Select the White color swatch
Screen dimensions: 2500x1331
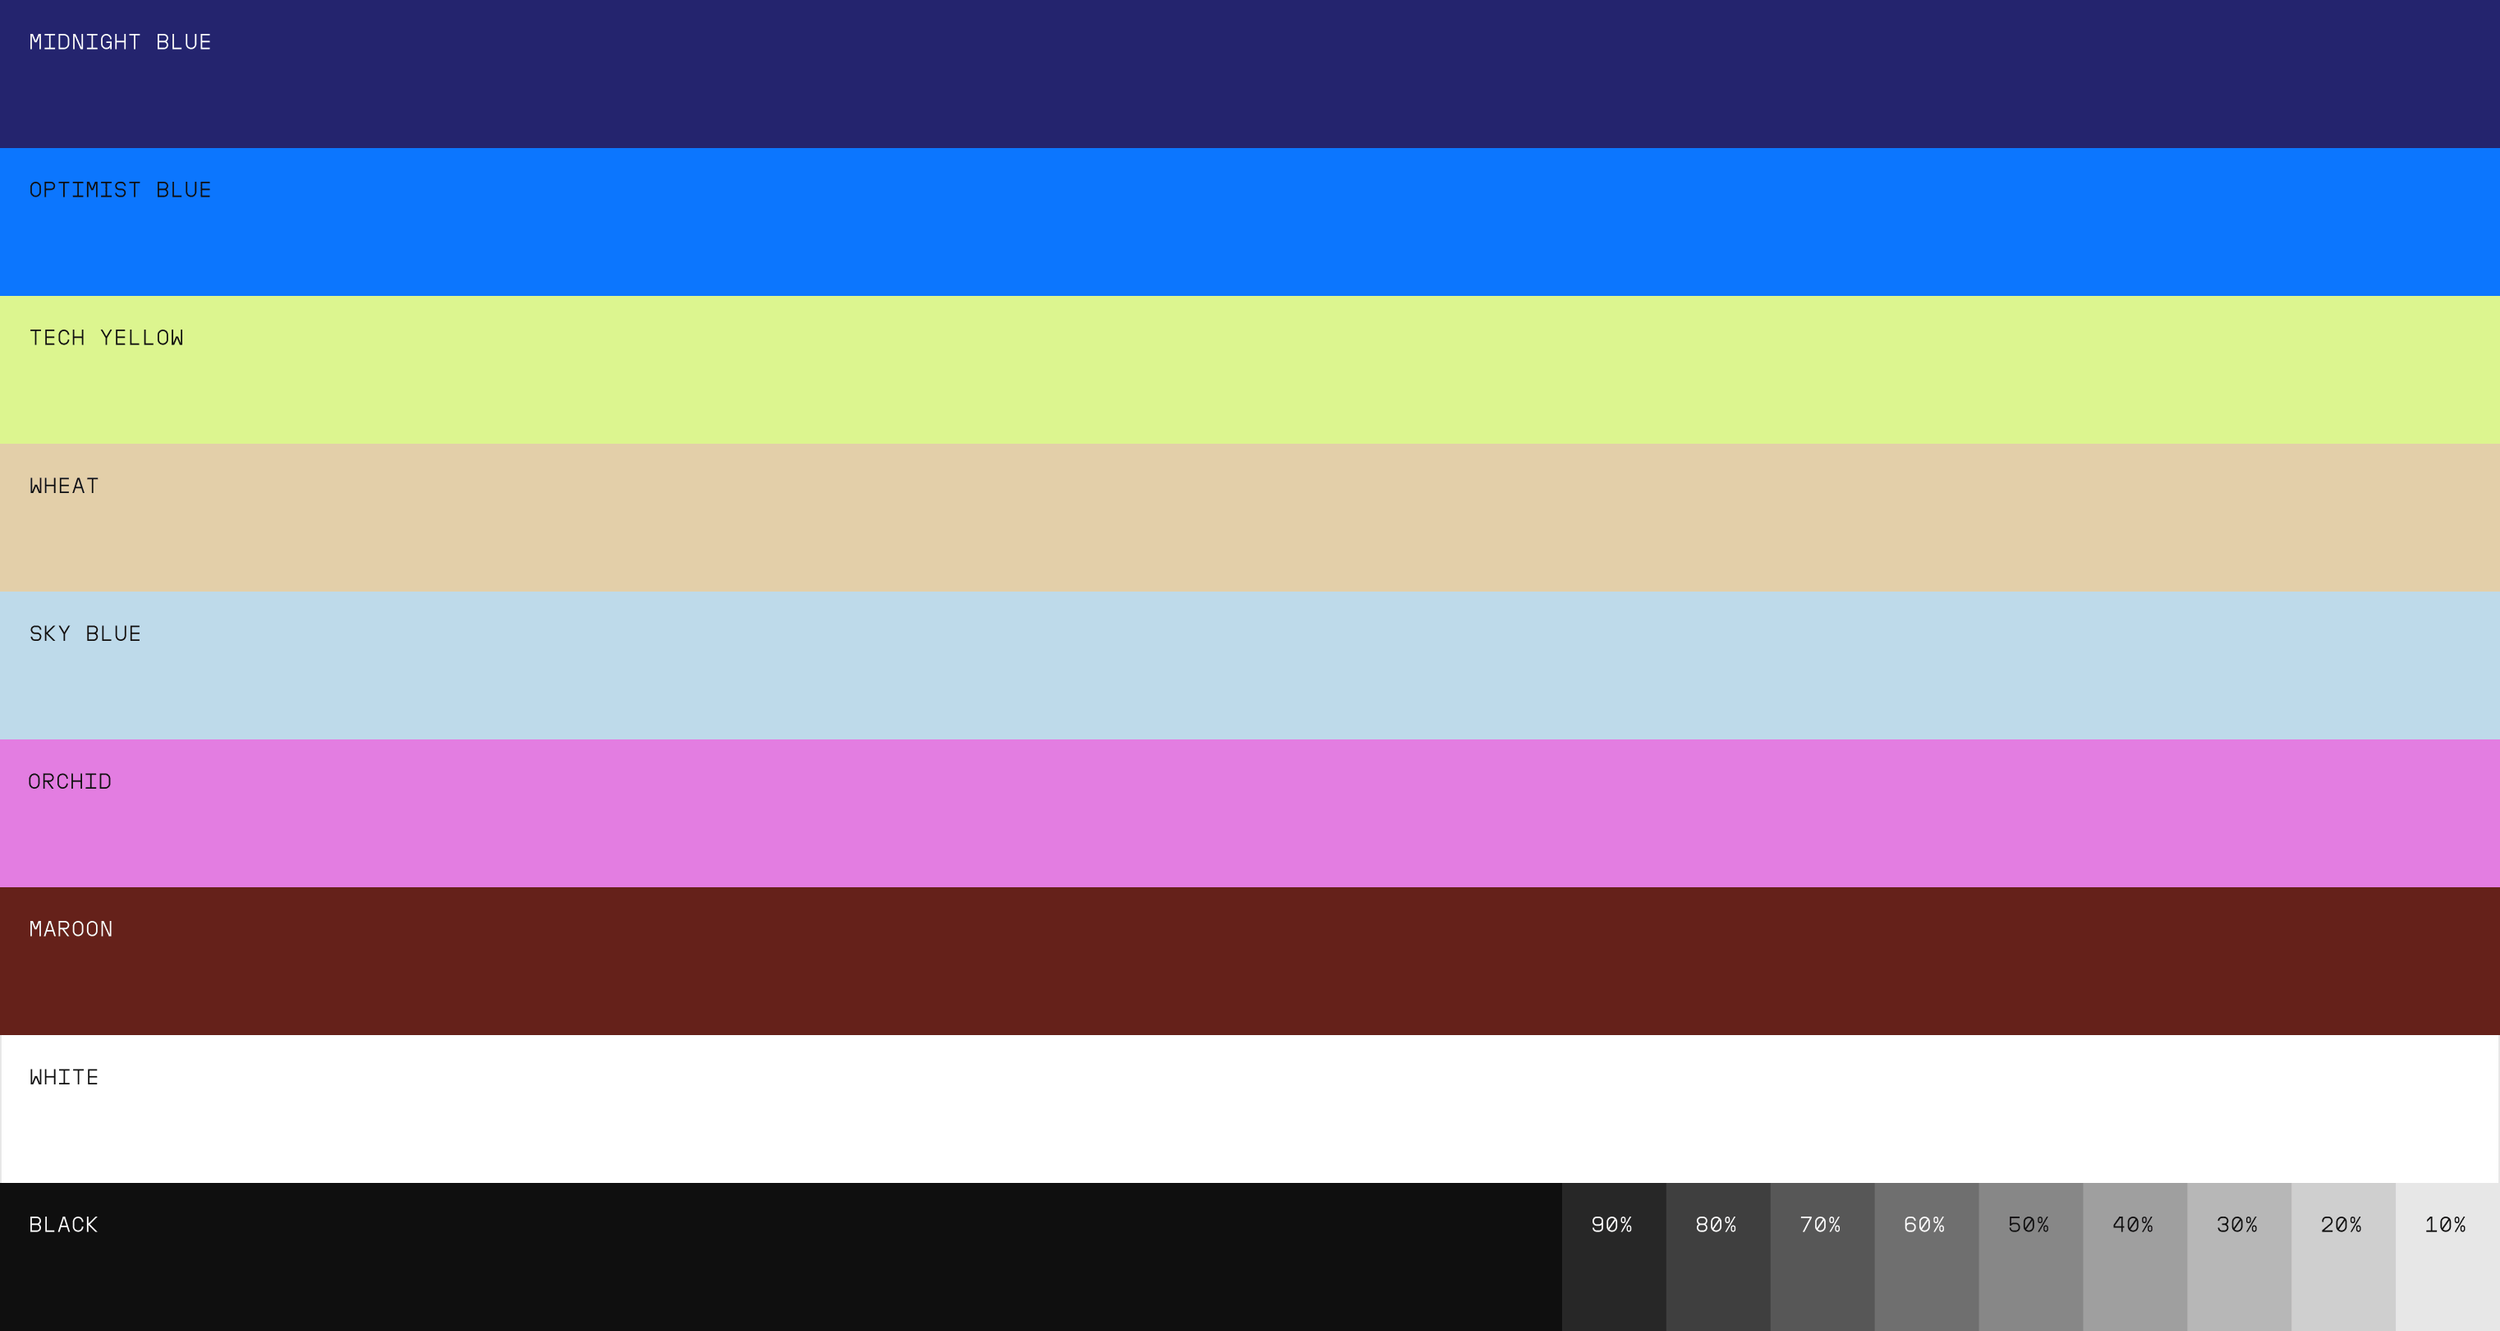(1250, 1109)
